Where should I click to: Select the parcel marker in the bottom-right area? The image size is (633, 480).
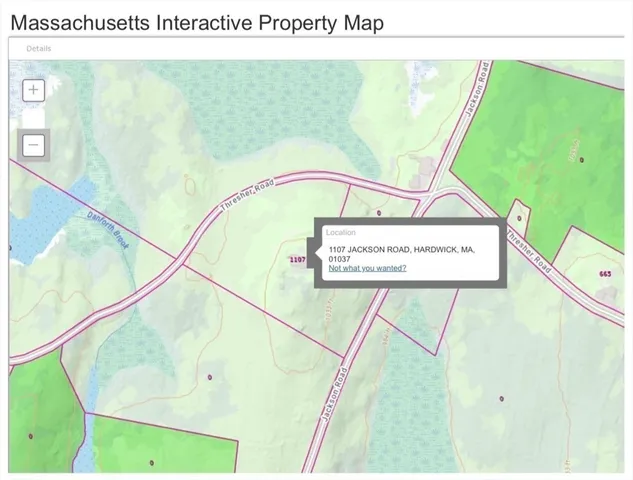pos(501,398)
